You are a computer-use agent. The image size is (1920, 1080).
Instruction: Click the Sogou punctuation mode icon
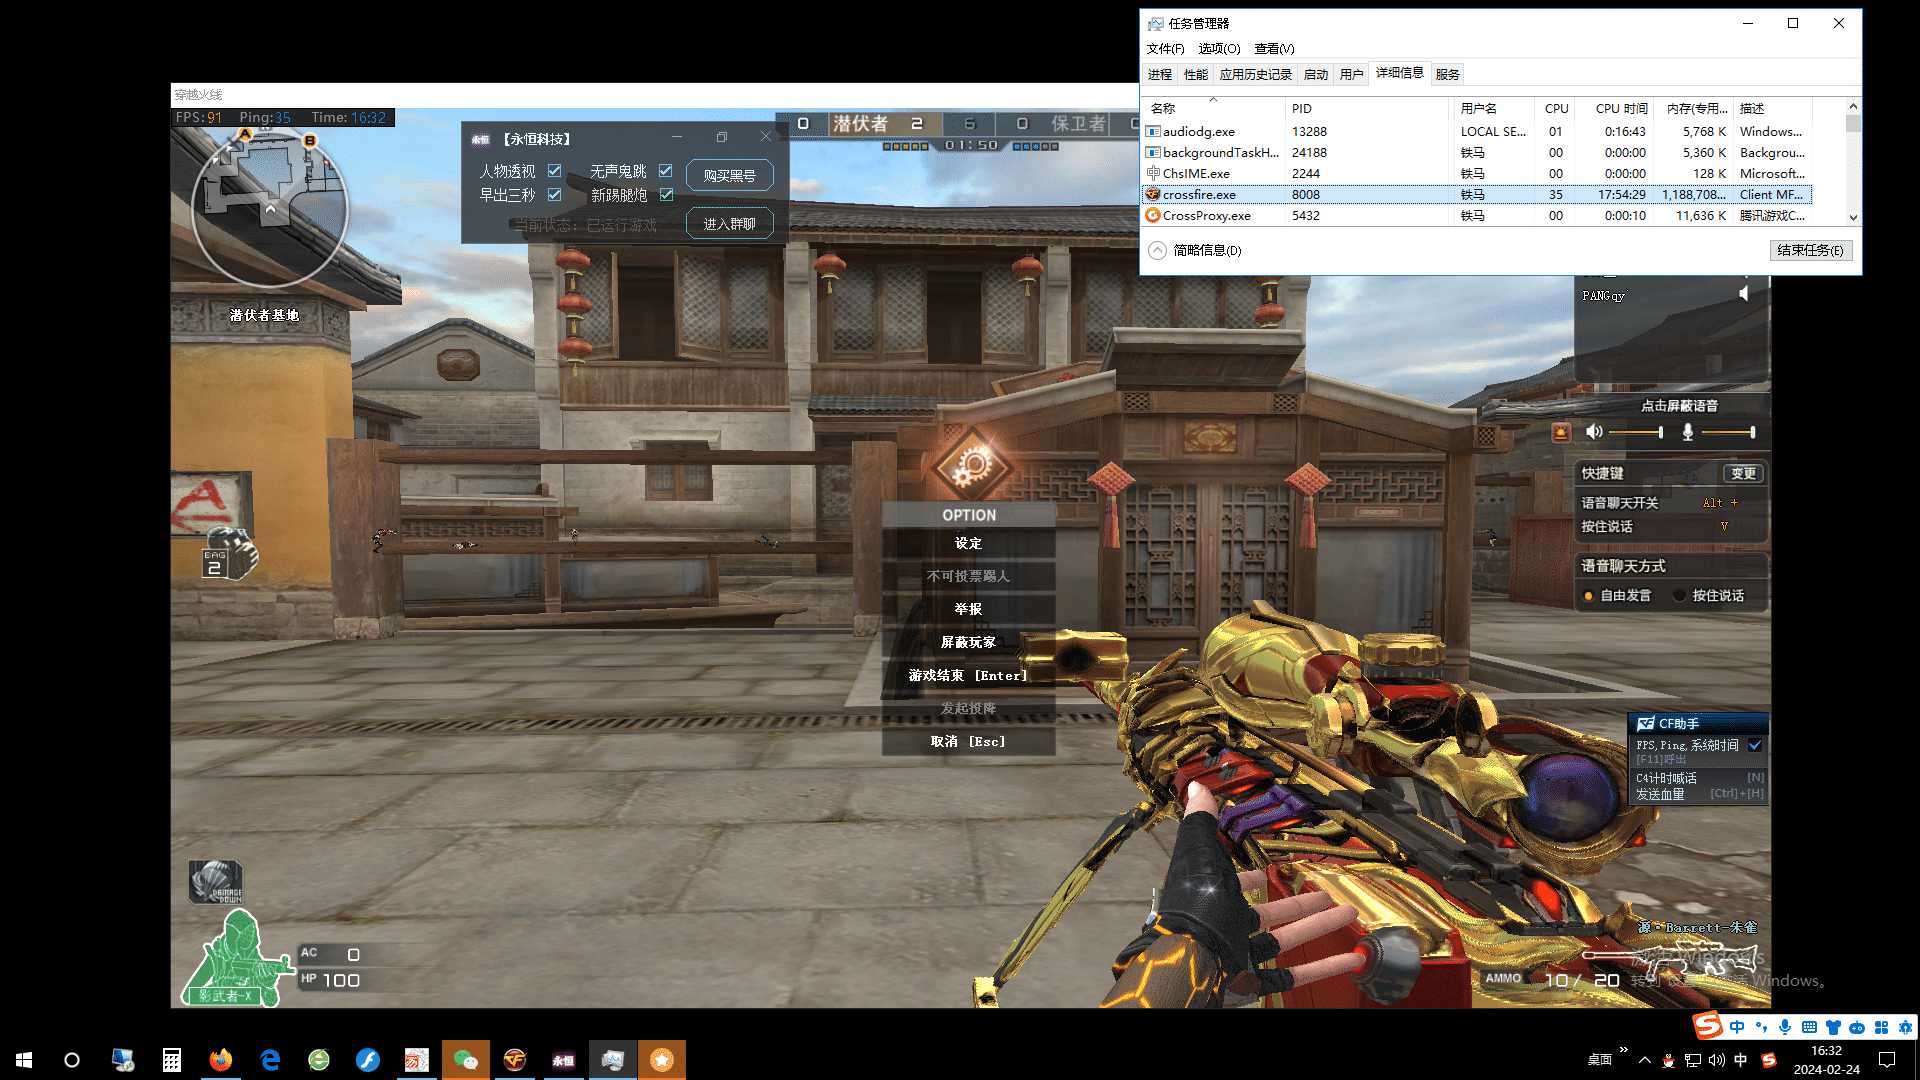pos(1761,1027)
